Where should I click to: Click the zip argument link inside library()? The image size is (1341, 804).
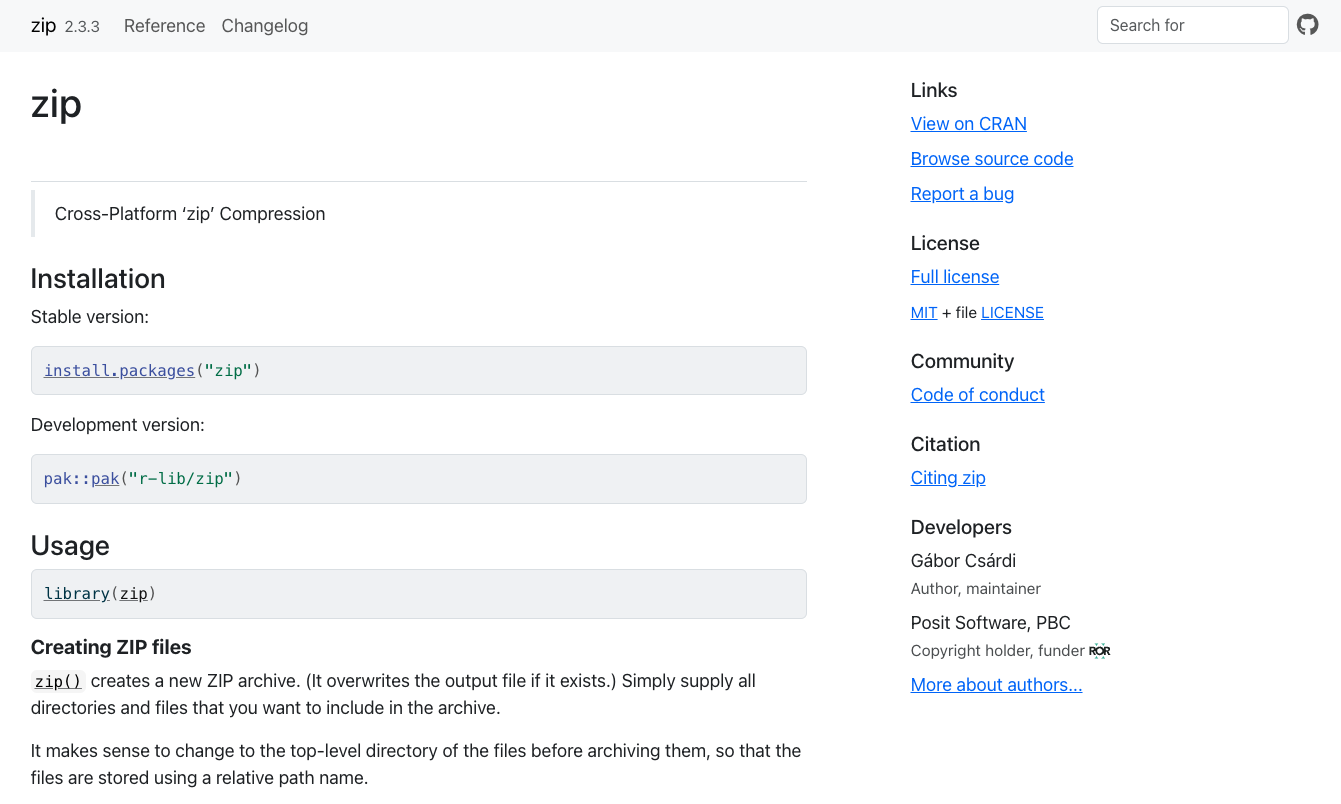coord(134,594)
